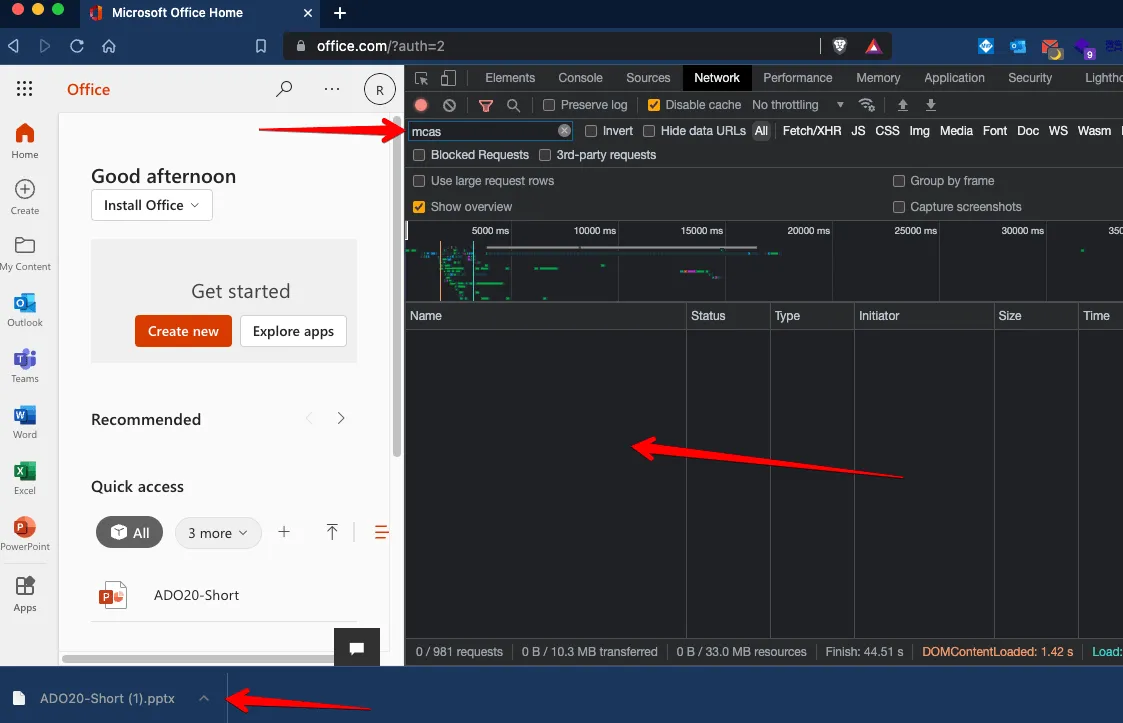Click the DevTools record network log button

pos(421,105)
